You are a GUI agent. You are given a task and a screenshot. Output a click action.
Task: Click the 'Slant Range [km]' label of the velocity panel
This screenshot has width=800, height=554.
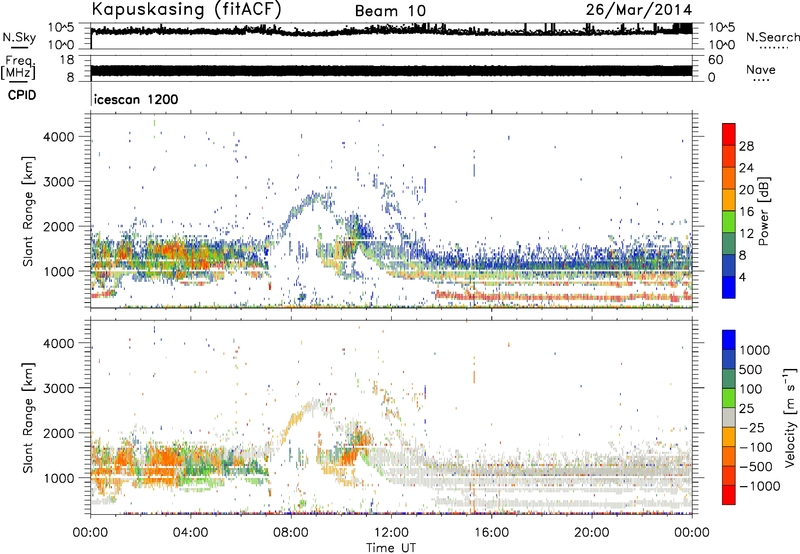point(28,417)
